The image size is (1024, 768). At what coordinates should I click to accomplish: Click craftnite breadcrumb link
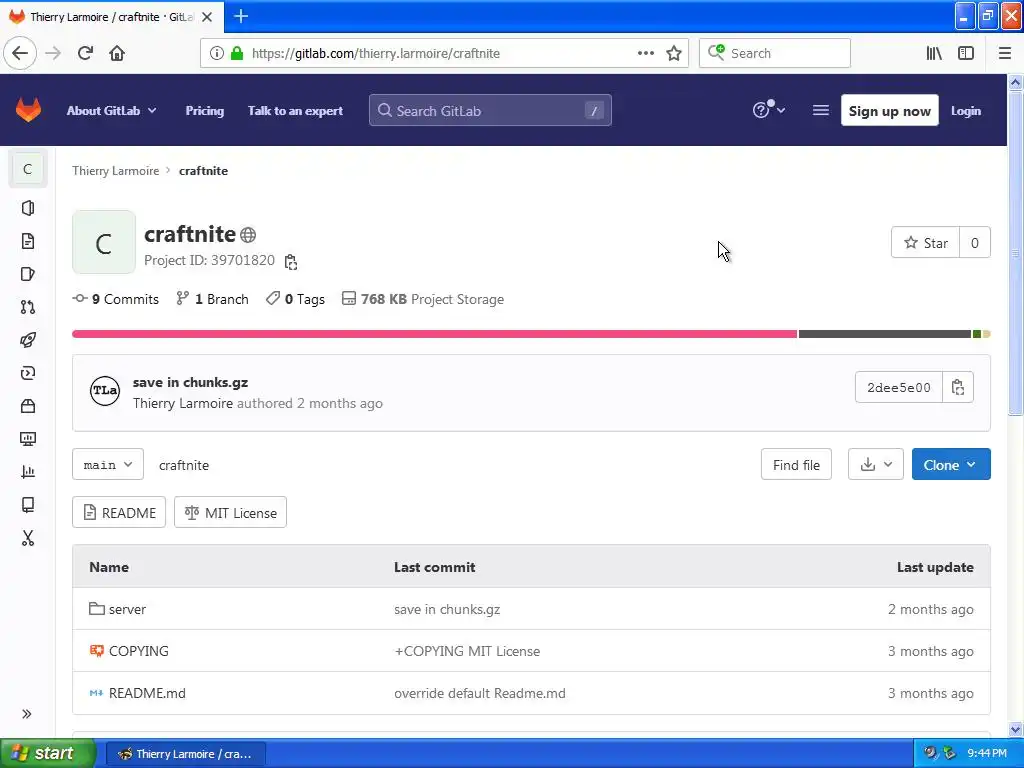(203, 170)
